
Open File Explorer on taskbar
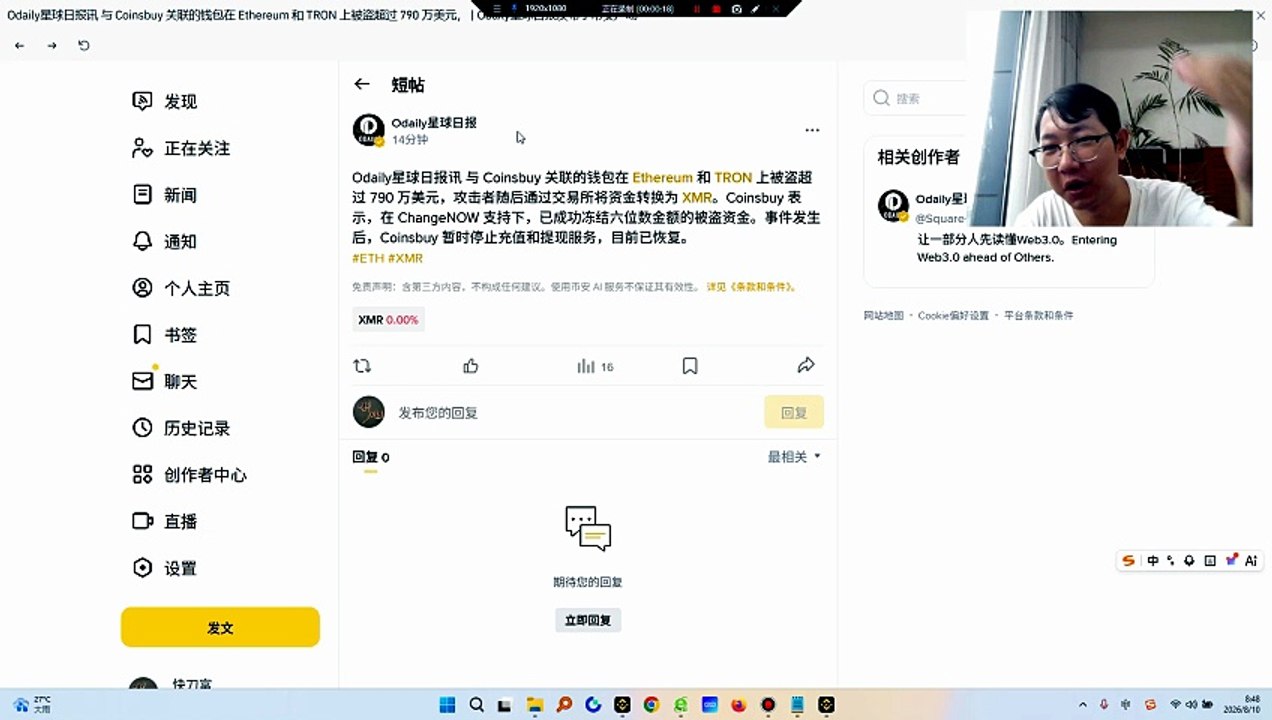pyautogui.click(x=535, y=704)
